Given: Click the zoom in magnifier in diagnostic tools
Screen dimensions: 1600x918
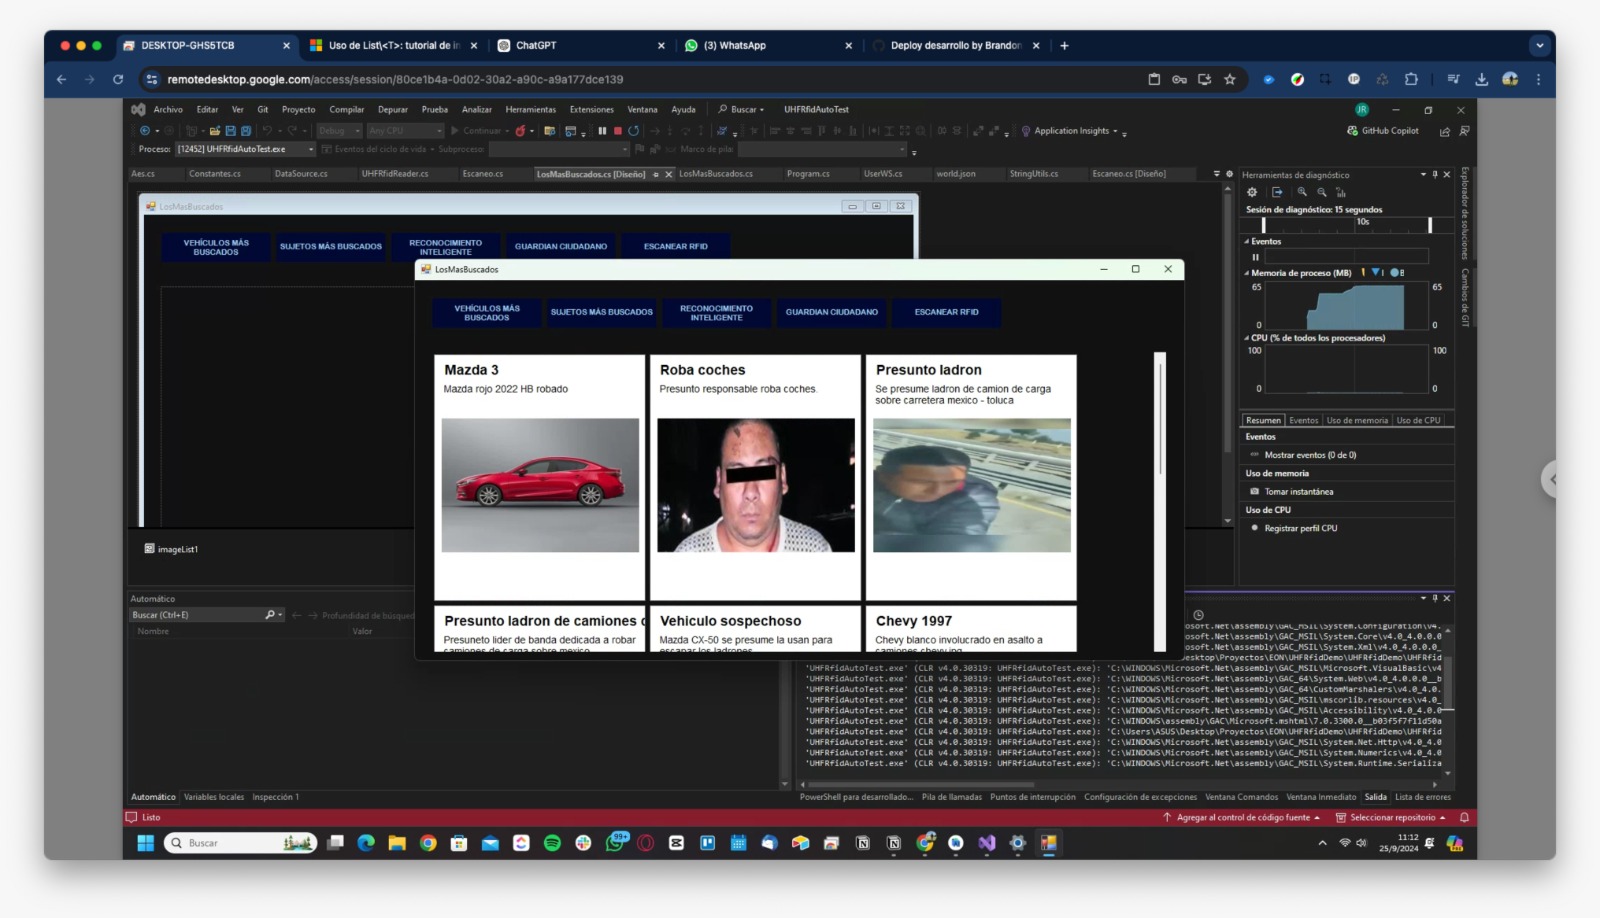Looking at the screenshot, I should (1302, 192).
